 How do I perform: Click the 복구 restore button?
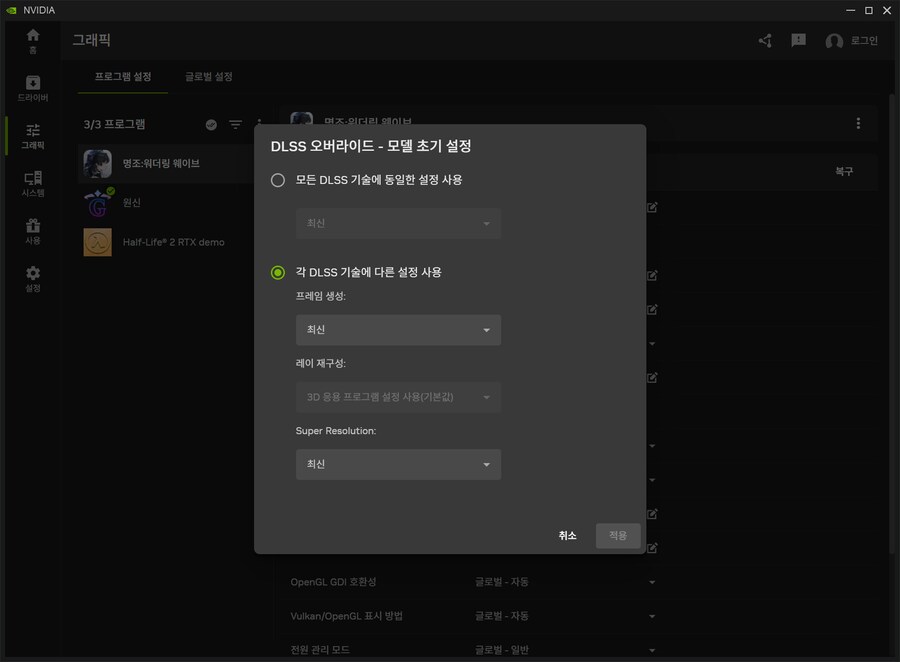(x=844, y=172)
